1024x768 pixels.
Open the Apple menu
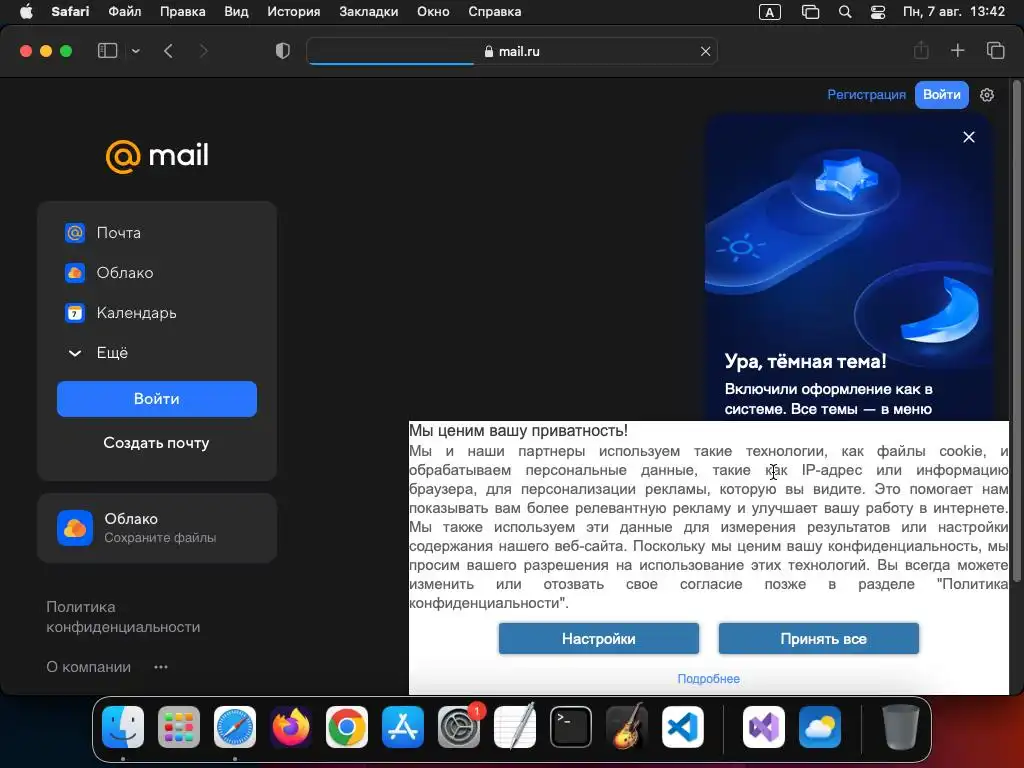(26, 12)
